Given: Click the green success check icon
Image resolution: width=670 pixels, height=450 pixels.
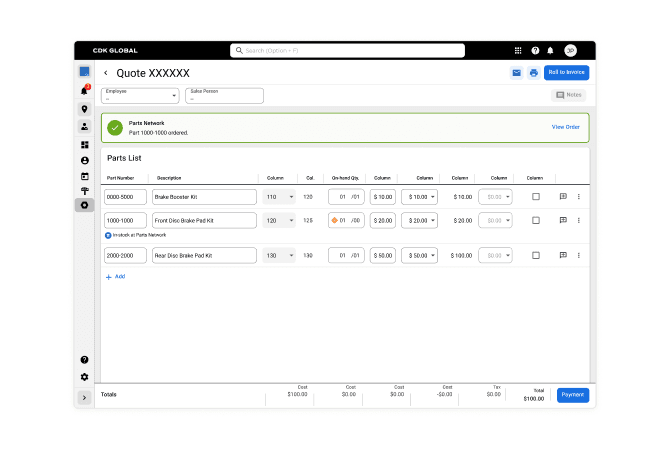Looking at the screenshot, I should coord(115,127).
